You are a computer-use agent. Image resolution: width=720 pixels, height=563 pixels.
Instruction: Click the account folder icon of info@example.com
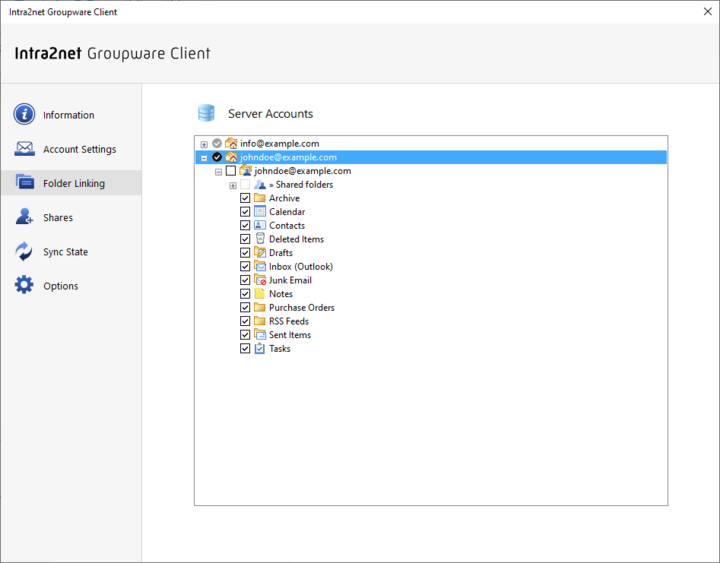(x=231, y=143)
